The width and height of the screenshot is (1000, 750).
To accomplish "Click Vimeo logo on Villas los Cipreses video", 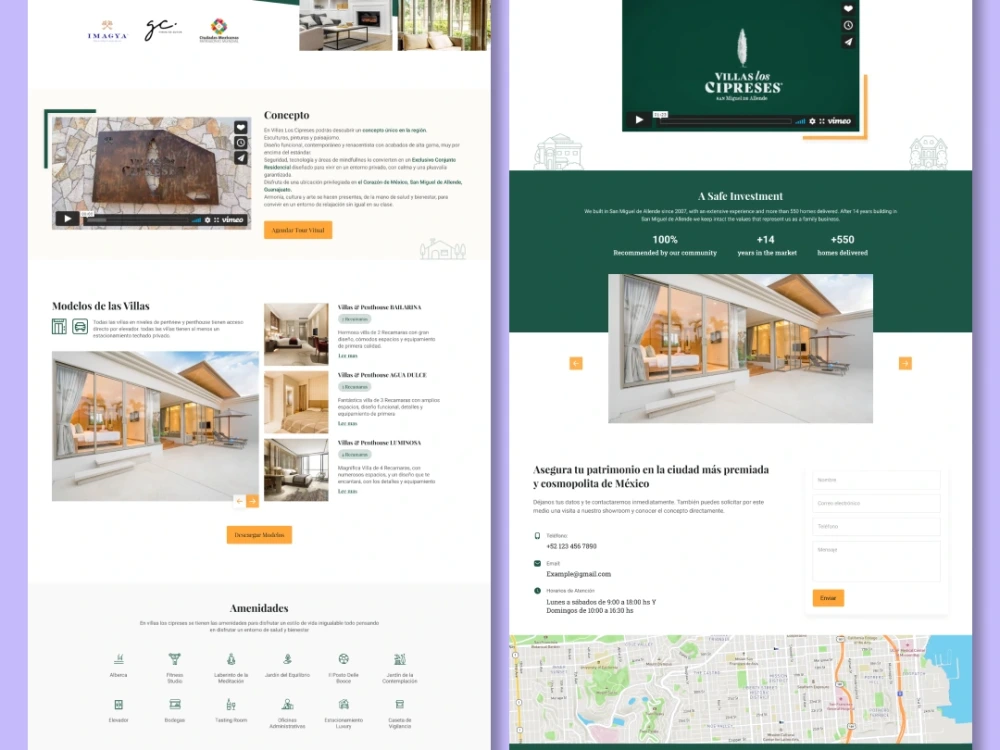I will pyautogui.click(x=839, y=121).
